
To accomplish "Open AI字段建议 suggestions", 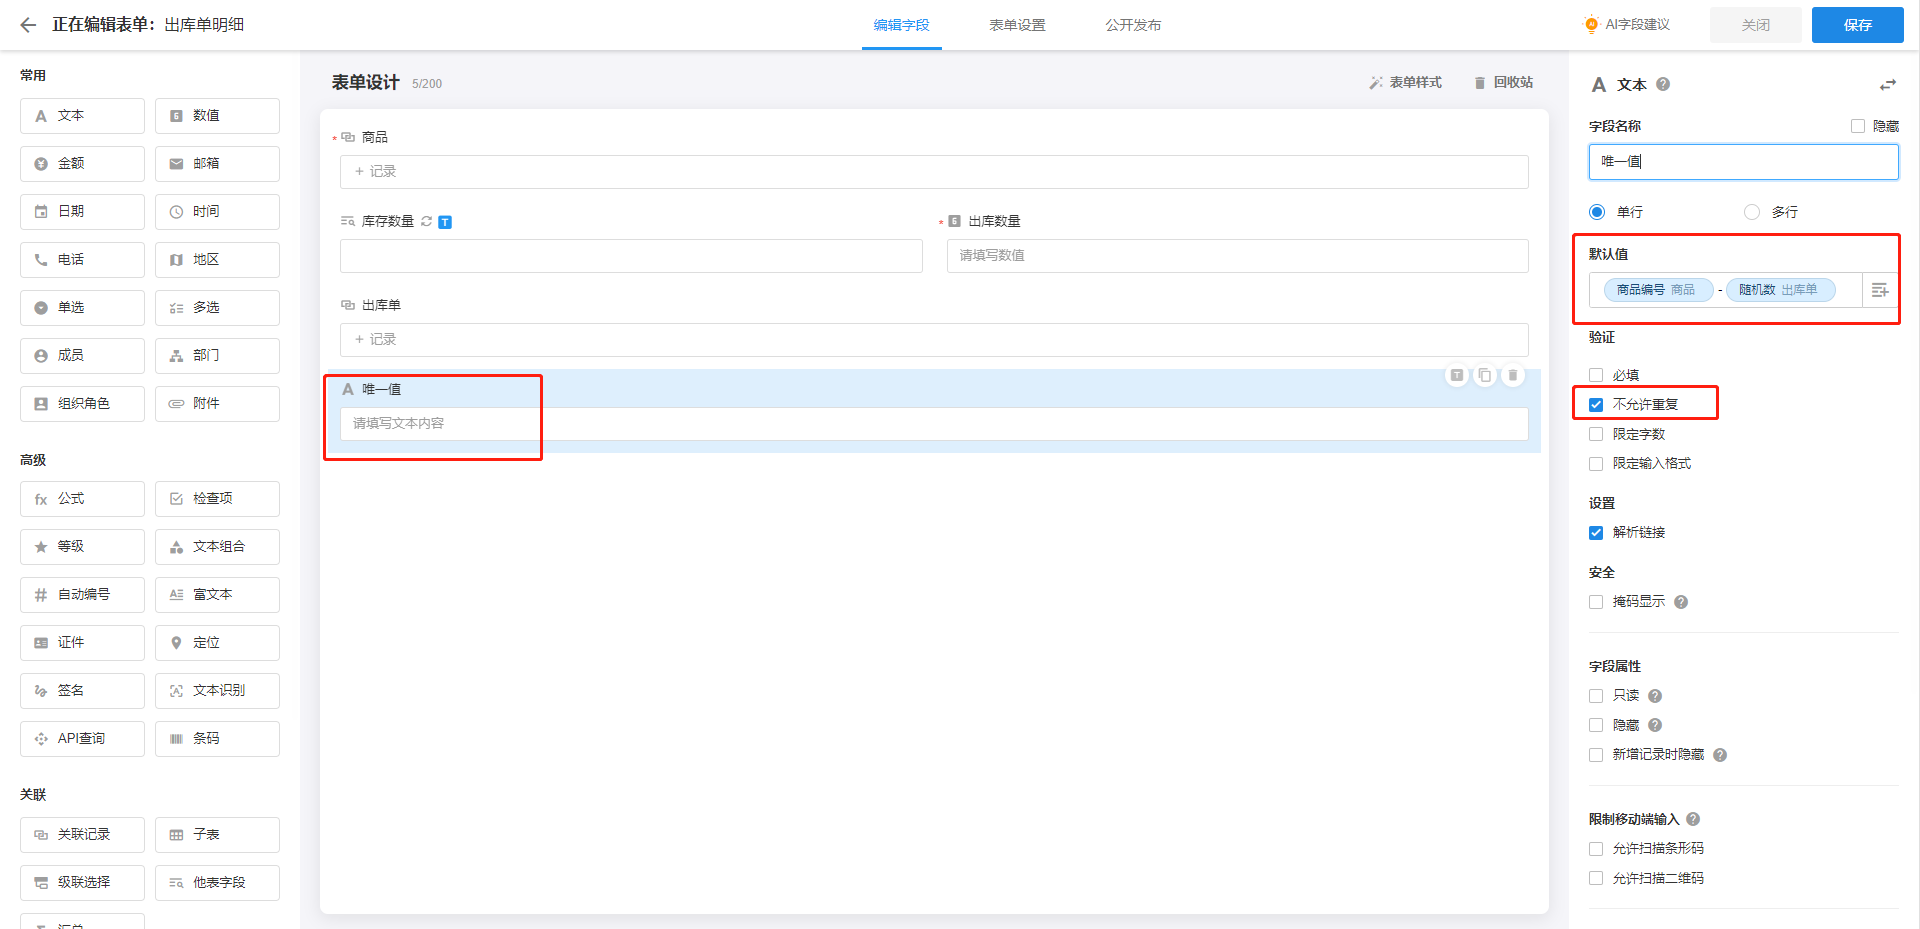I will point(1628,25).
